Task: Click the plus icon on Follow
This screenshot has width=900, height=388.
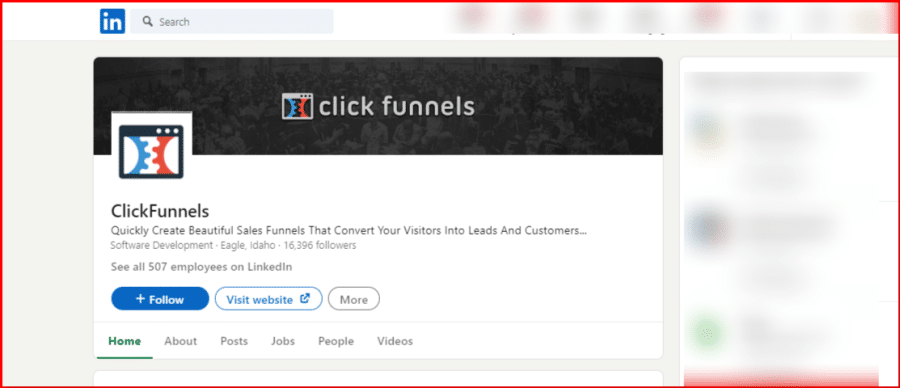Action: click(140, 298)
